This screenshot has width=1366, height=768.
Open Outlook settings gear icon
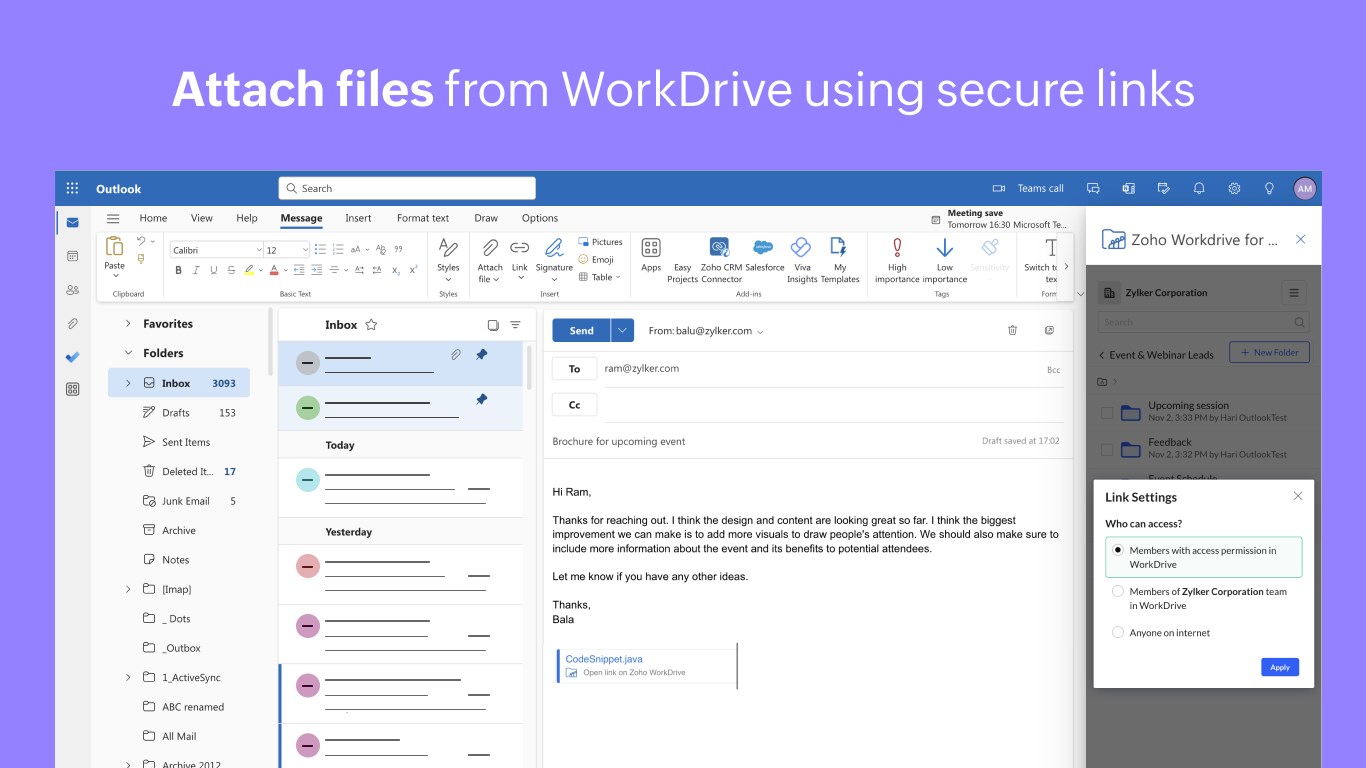coord(1234,188)
